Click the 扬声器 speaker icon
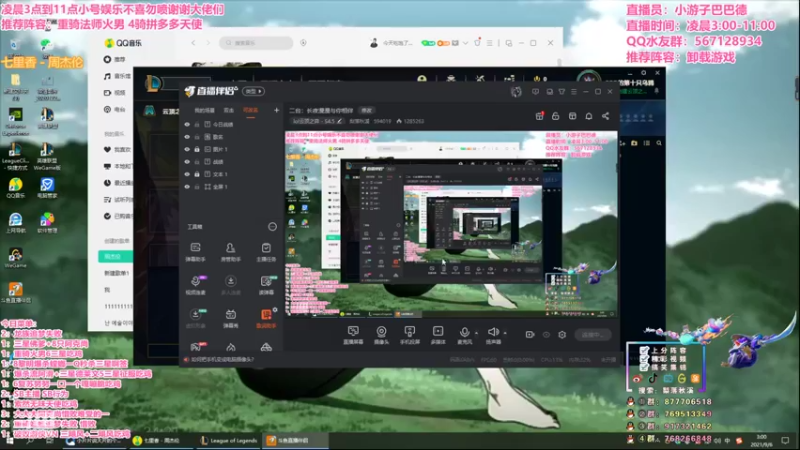The image size is (800, 450). [x=493, y=332]
